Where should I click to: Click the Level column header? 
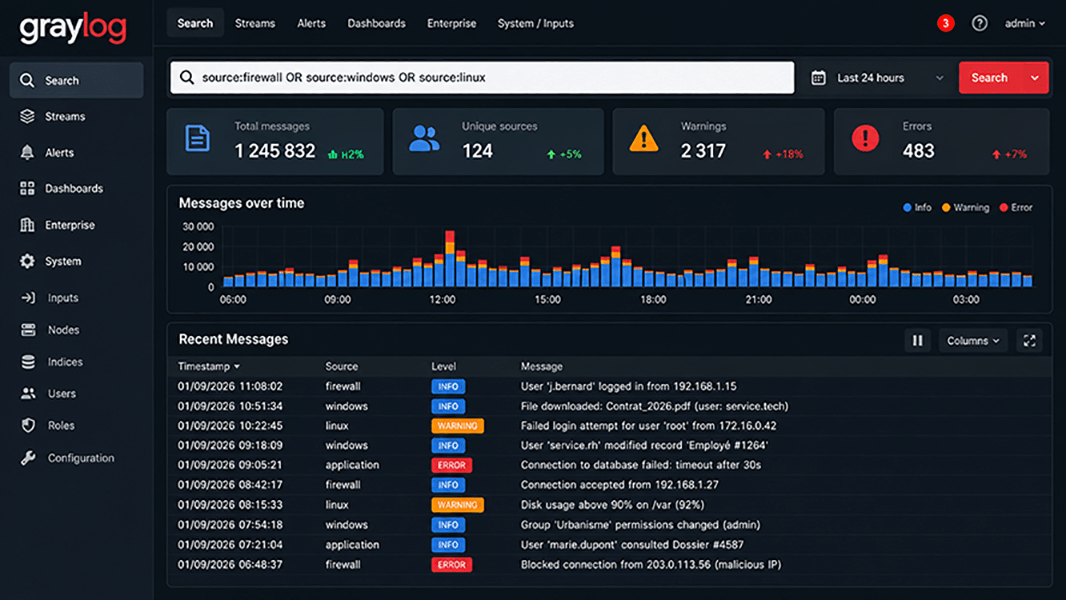point(443,366)
